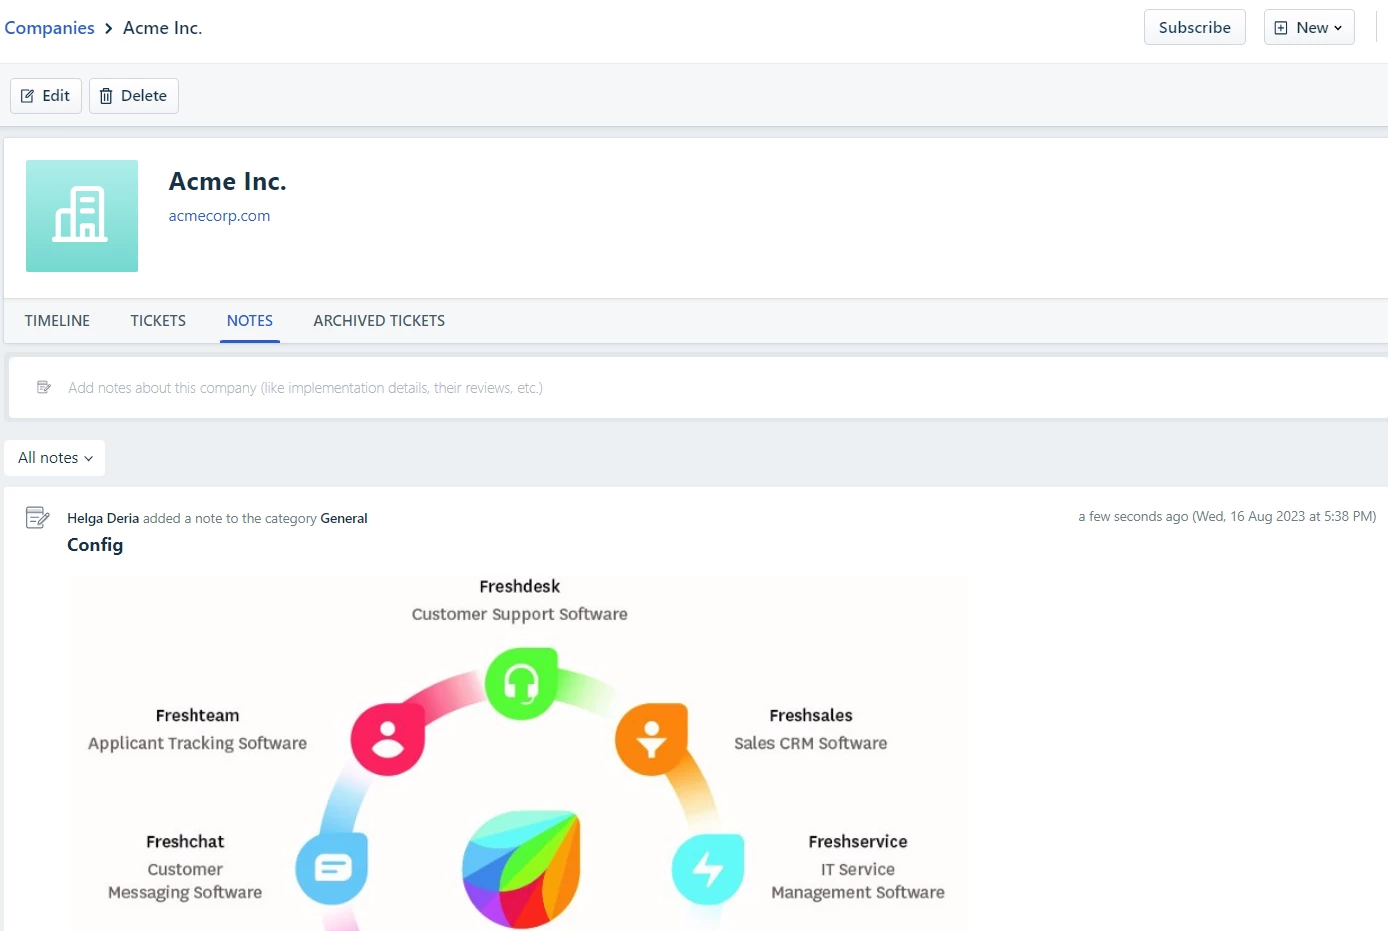Viewport: 1388px width, 931px height.
Task: Click the Acme Inc. company building avatar
Action: (x=82, y=216)
